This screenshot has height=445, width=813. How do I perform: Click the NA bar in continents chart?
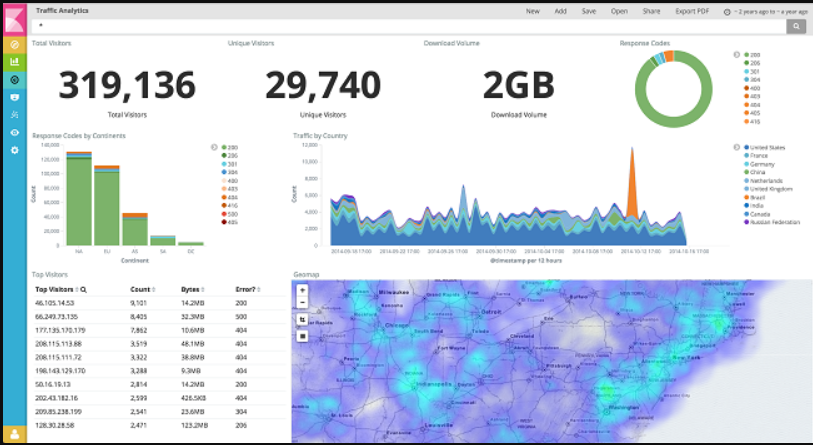click(x=79, y=199)
